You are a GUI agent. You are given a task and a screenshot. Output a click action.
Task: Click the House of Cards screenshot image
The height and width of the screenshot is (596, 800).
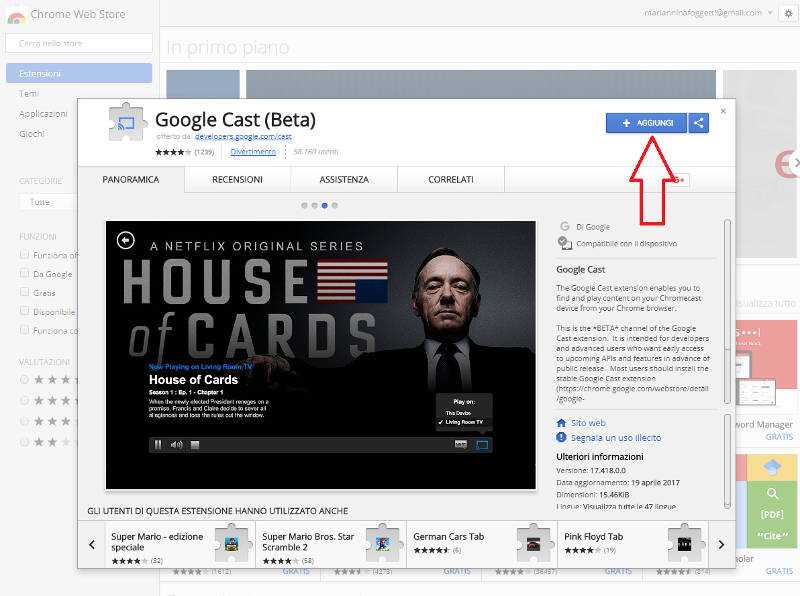click(320, 355)
